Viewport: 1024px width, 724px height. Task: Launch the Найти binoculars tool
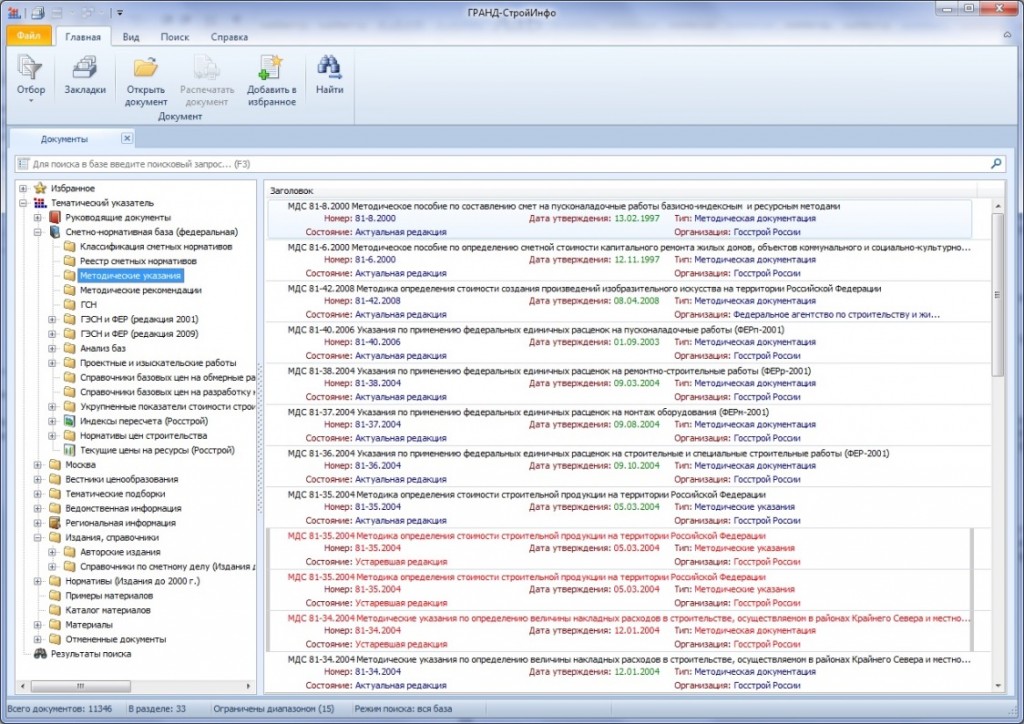tap(329, 75)
